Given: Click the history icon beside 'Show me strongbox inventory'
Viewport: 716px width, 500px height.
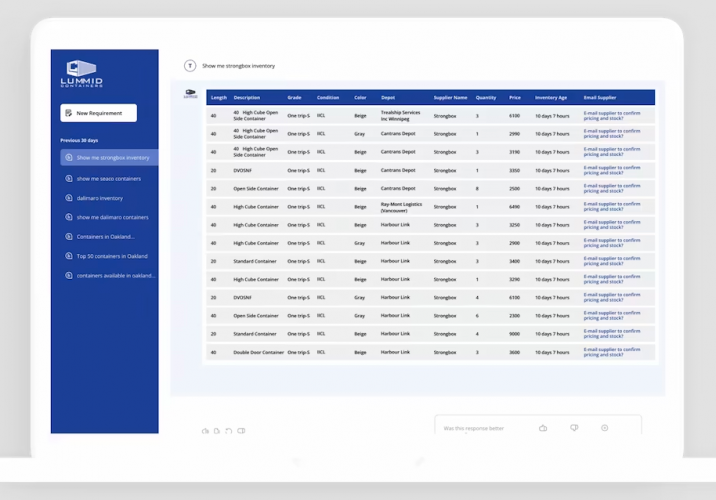Looking at the screenshot, I should 69,158.
